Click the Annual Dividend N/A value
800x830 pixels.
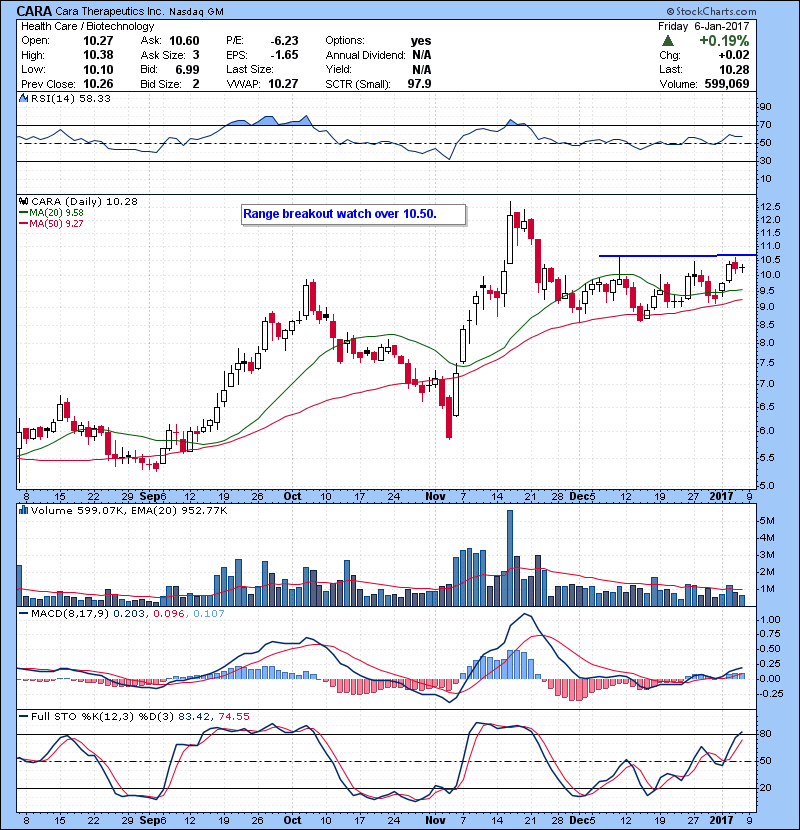coord(421,55)
